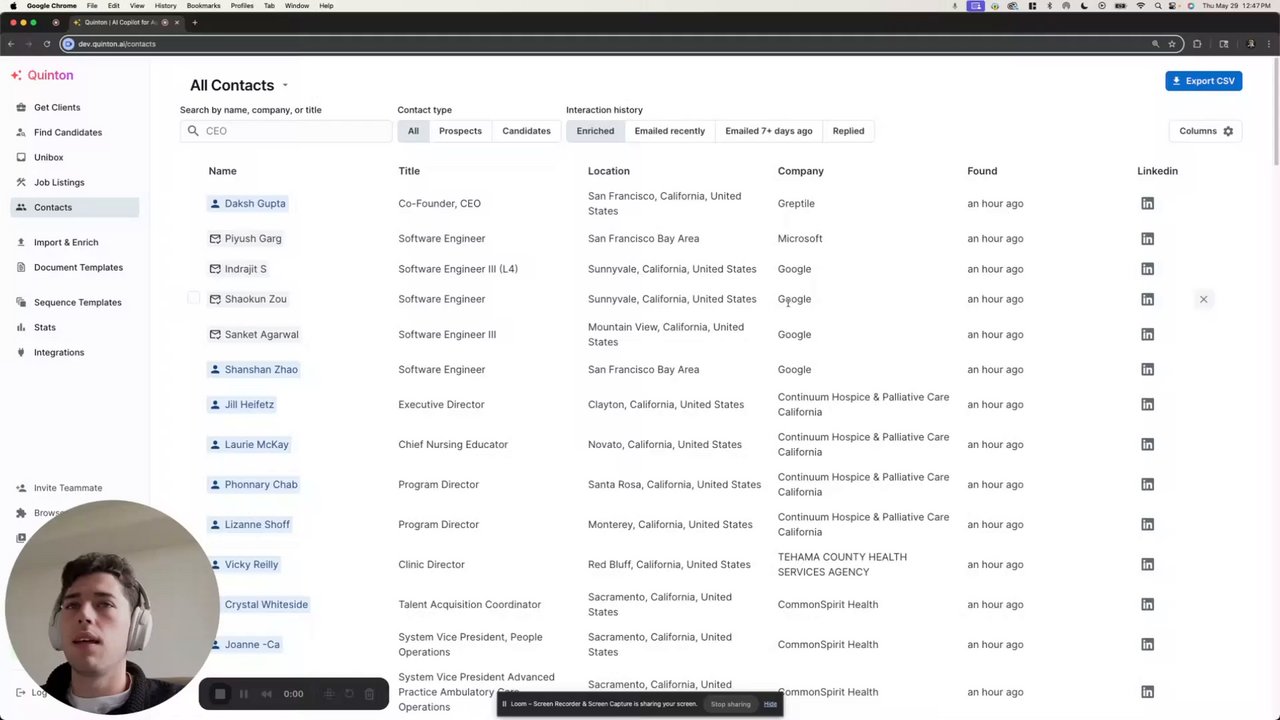Open a new Chrome tab
This screenshot has width=1280, height=720.
(195, 22)
